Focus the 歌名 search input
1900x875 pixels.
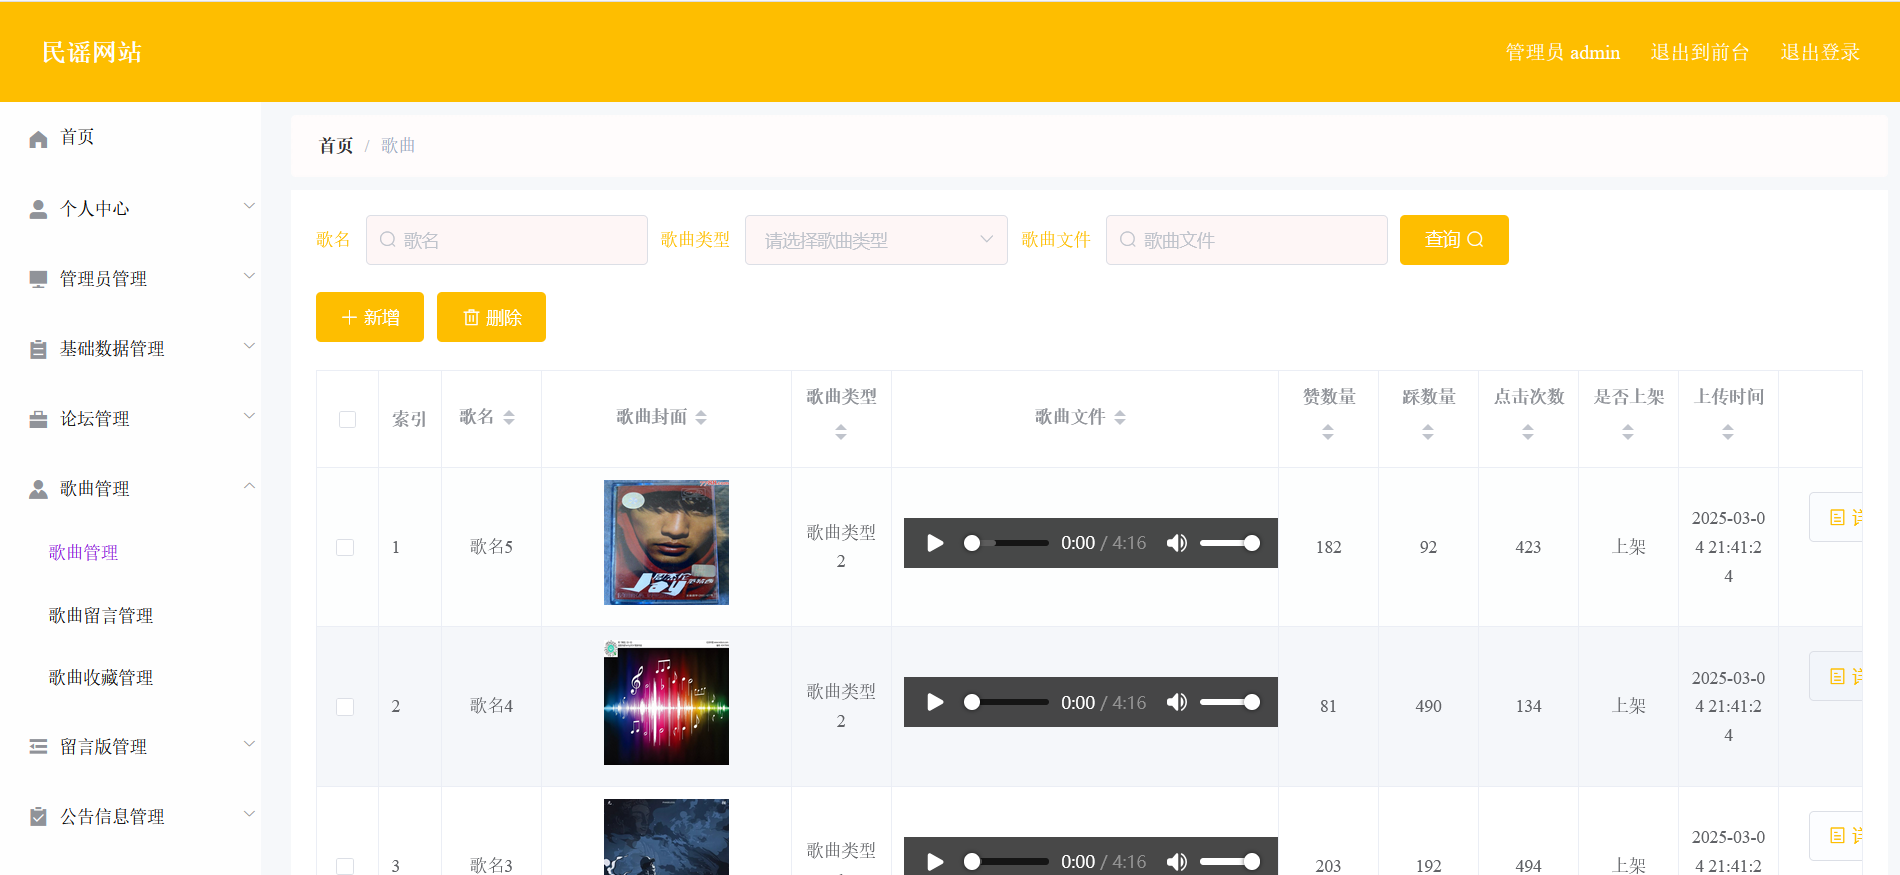click(507, 240)
